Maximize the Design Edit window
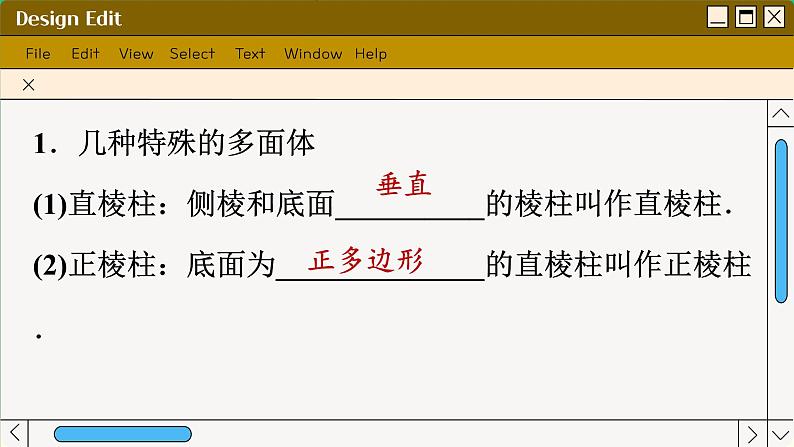Viewport: 794px width, 447px height. pyautogui.click(x=745, y=17)
